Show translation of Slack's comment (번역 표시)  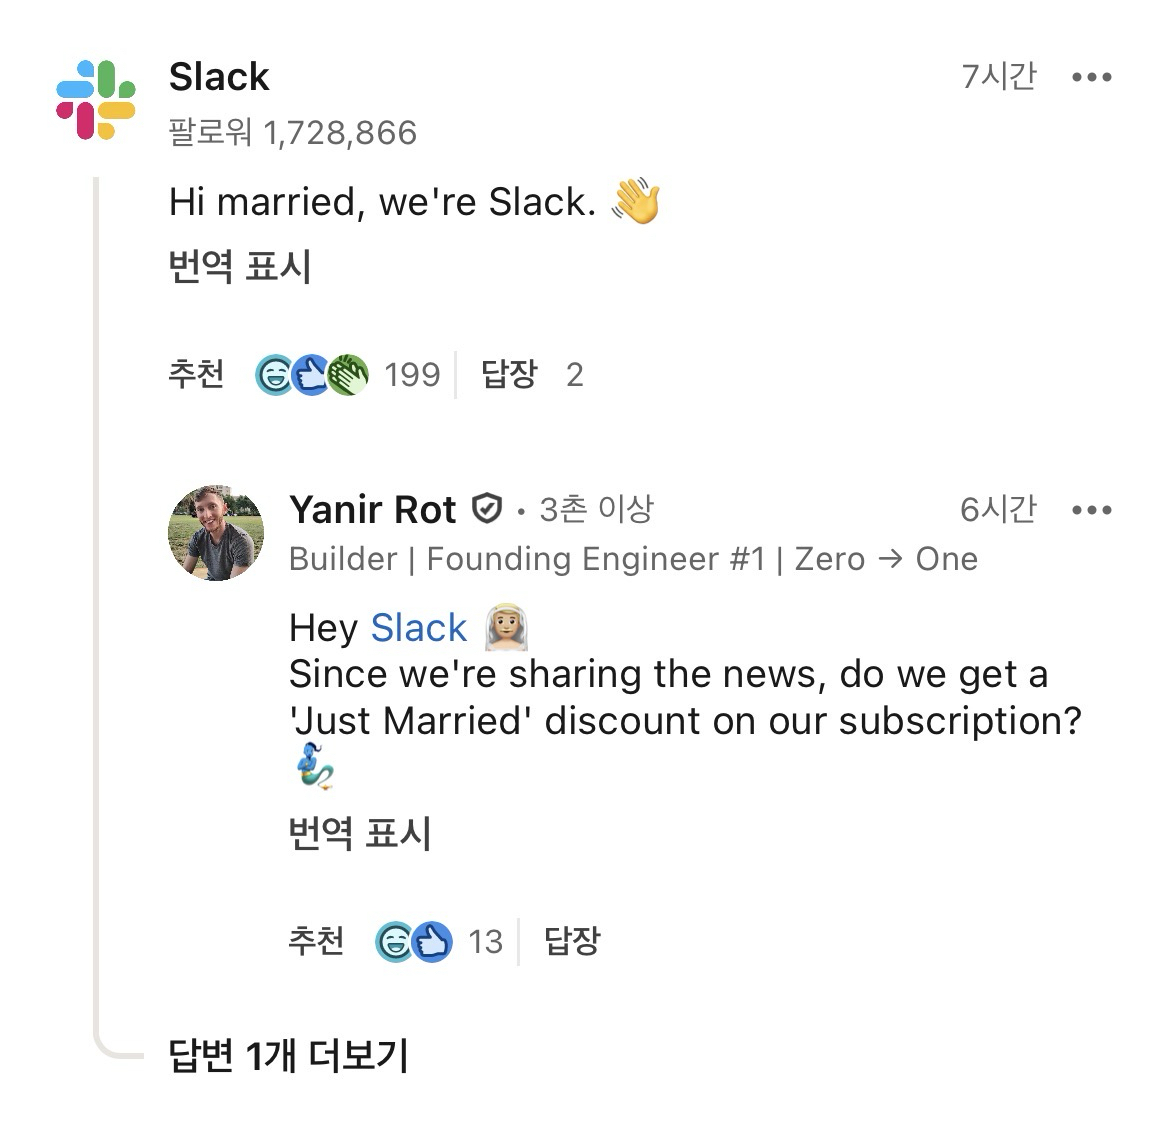(240, 267)
